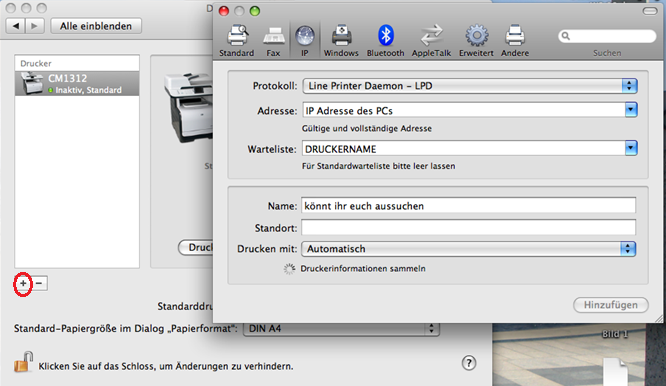The width and height of the screenshot is (666, 386).
Task: Click the Gültige und vollständige Adresse hint
Action: point(367,128)
